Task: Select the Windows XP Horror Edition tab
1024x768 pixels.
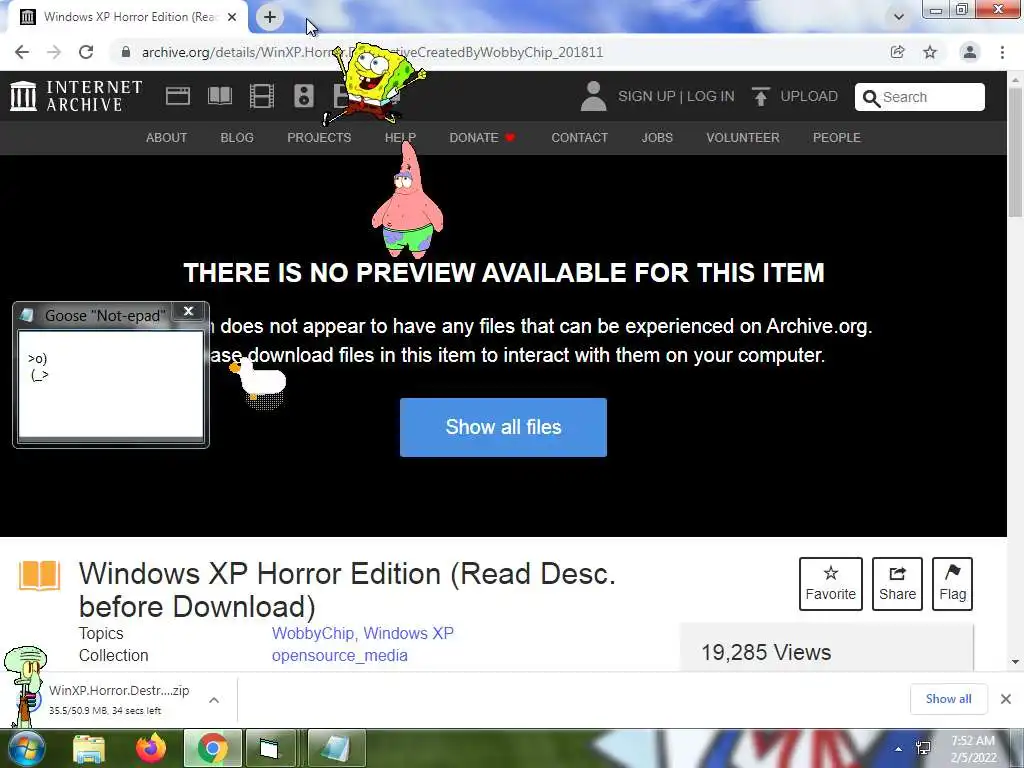Action: [x=129, y=17]
